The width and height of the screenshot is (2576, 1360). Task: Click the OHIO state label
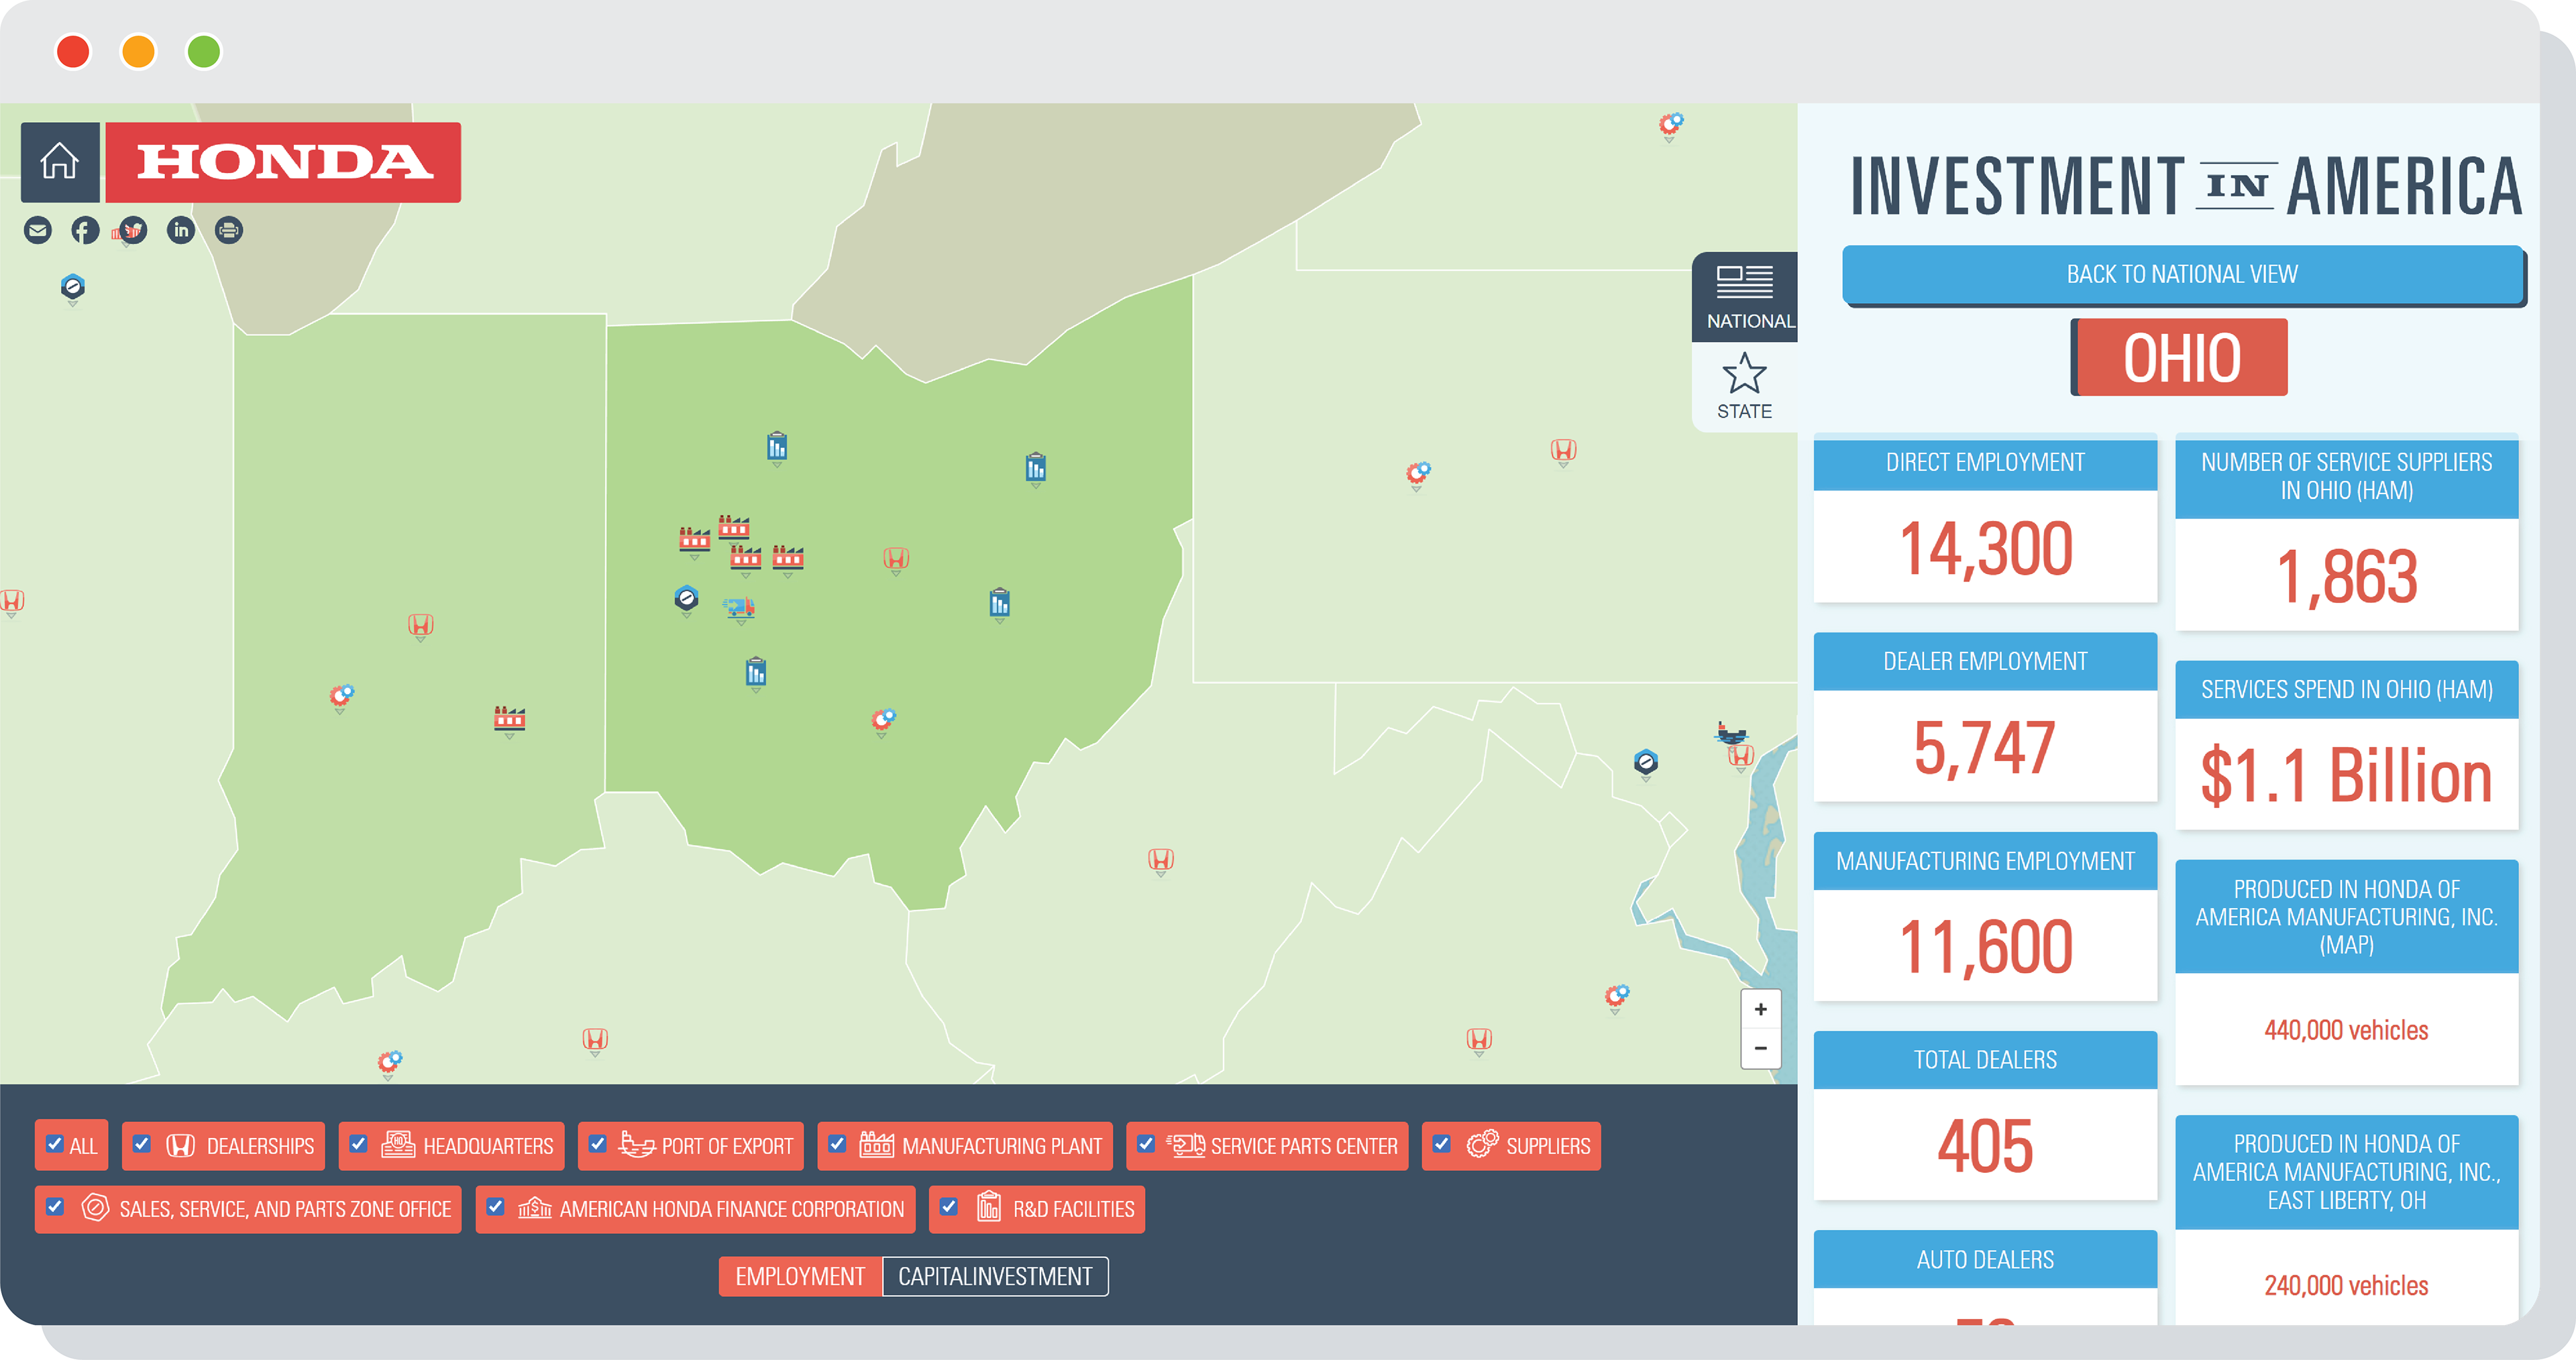pos(2181,358)
